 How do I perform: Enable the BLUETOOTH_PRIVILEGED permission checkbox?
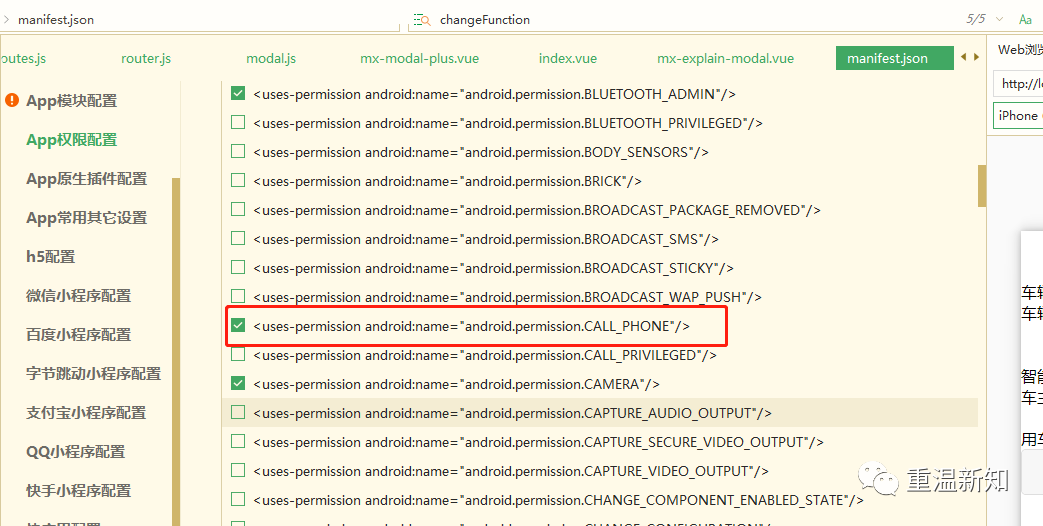click(237, 122)
